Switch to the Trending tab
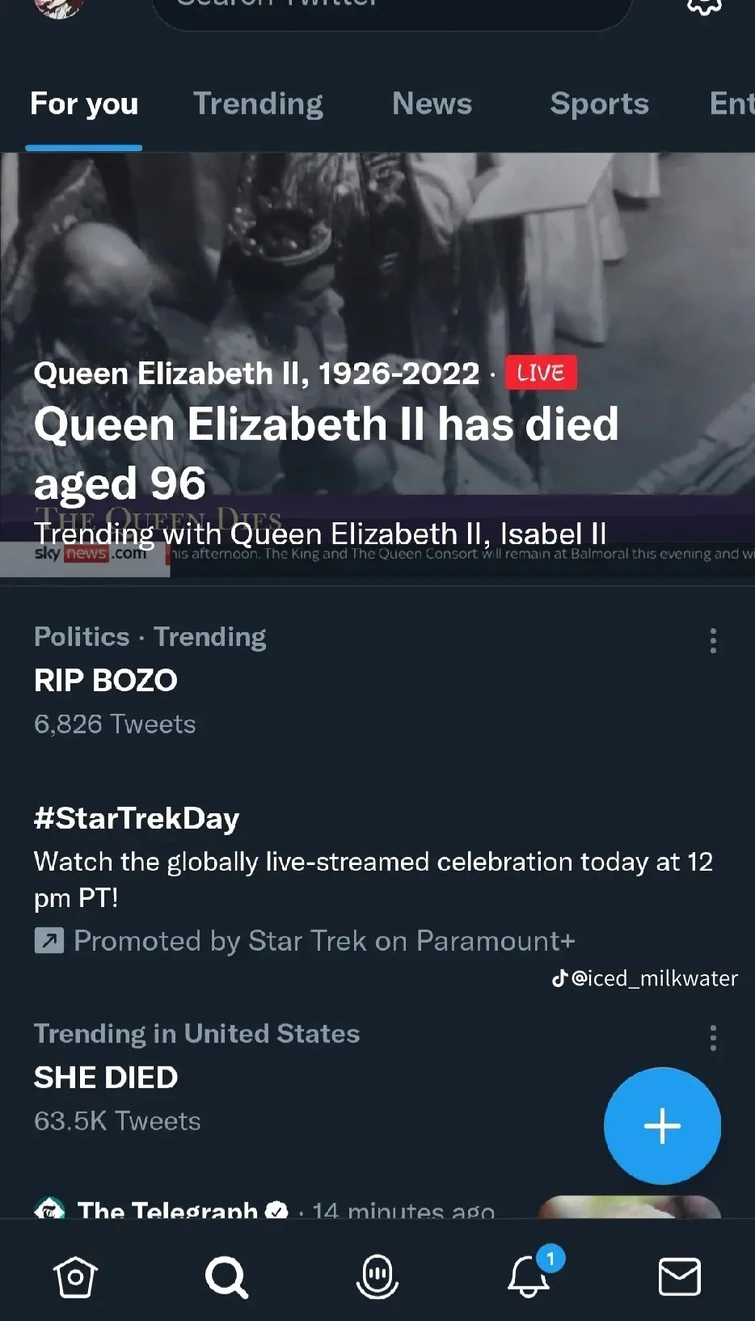Screen dimensions: 755x1321 click(258, 103)
